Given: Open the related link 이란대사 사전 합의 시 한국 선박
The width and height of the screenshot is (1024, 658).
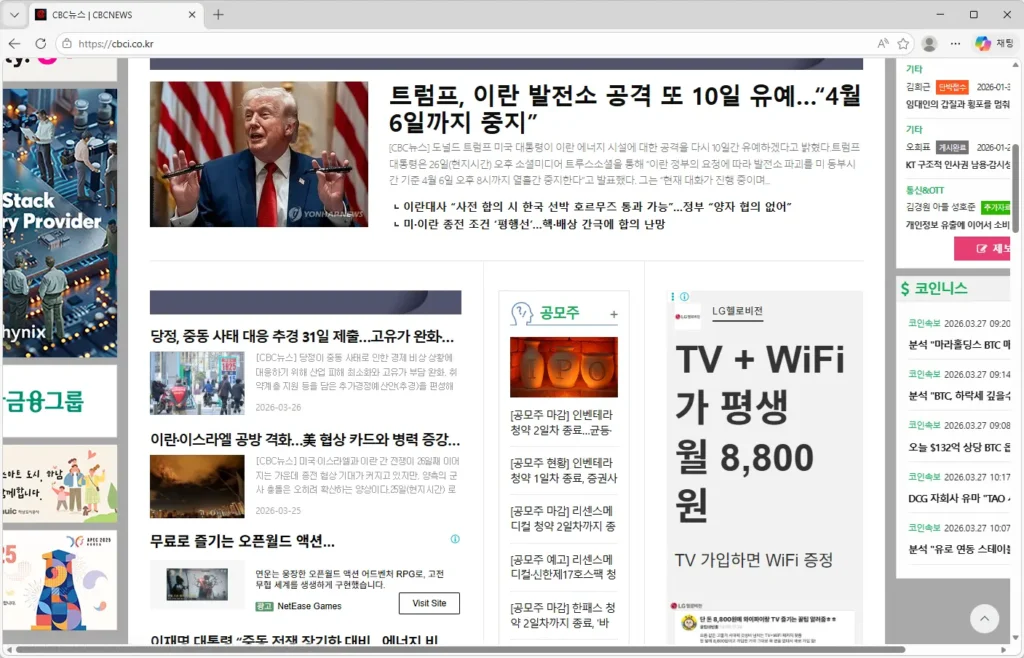Looking at the screenshot, I should click(x=597, y=207).
